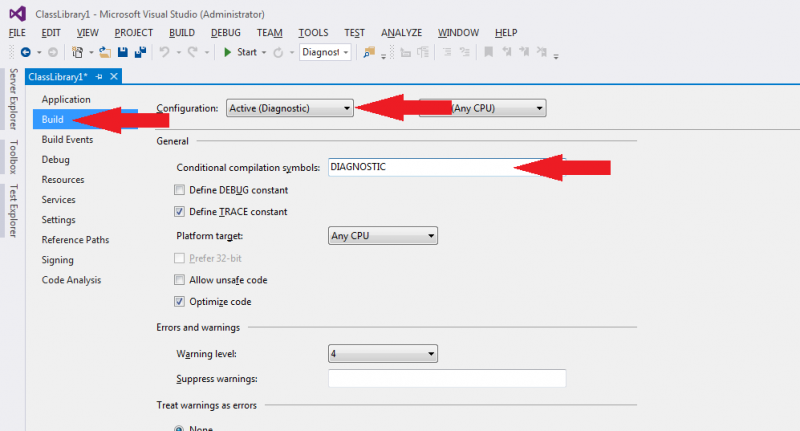
Task: Click the Comment out lines icon
Action: [x=447, y=52]
